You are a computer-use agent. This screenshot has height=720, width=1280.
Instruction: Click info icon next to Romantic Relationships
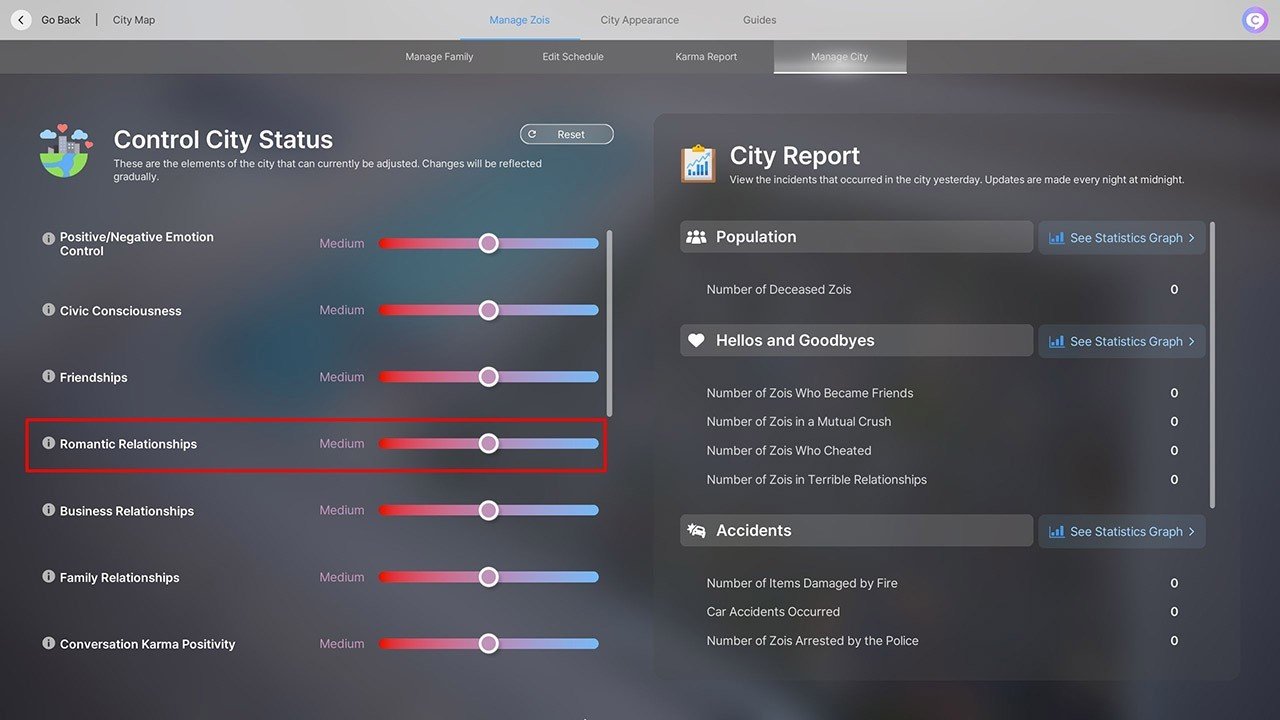48,443
